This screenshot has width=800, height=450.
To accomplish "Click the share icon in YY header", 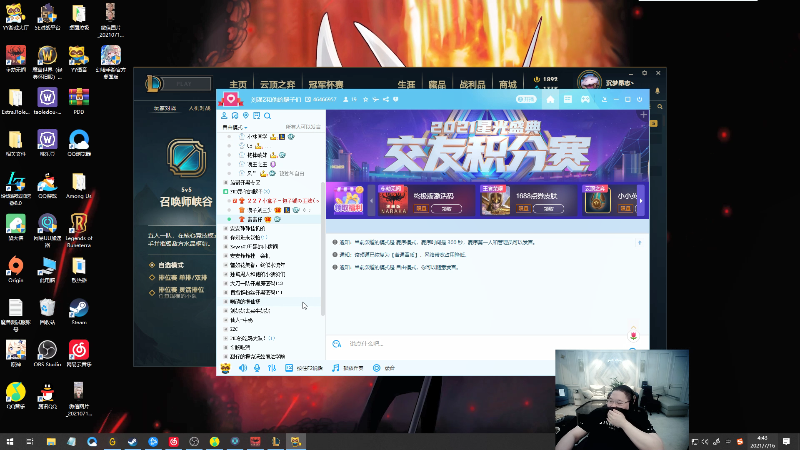I will pos(386,99).
